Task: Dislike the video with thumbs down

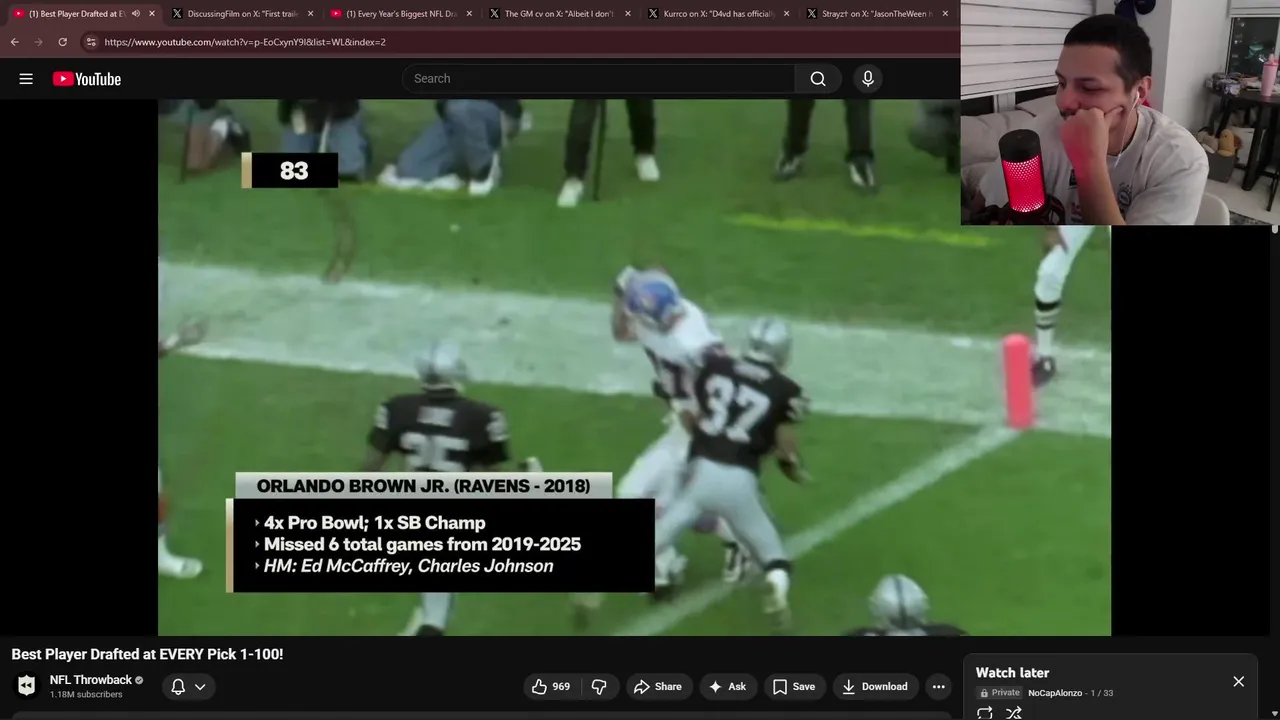Action: 599,686
